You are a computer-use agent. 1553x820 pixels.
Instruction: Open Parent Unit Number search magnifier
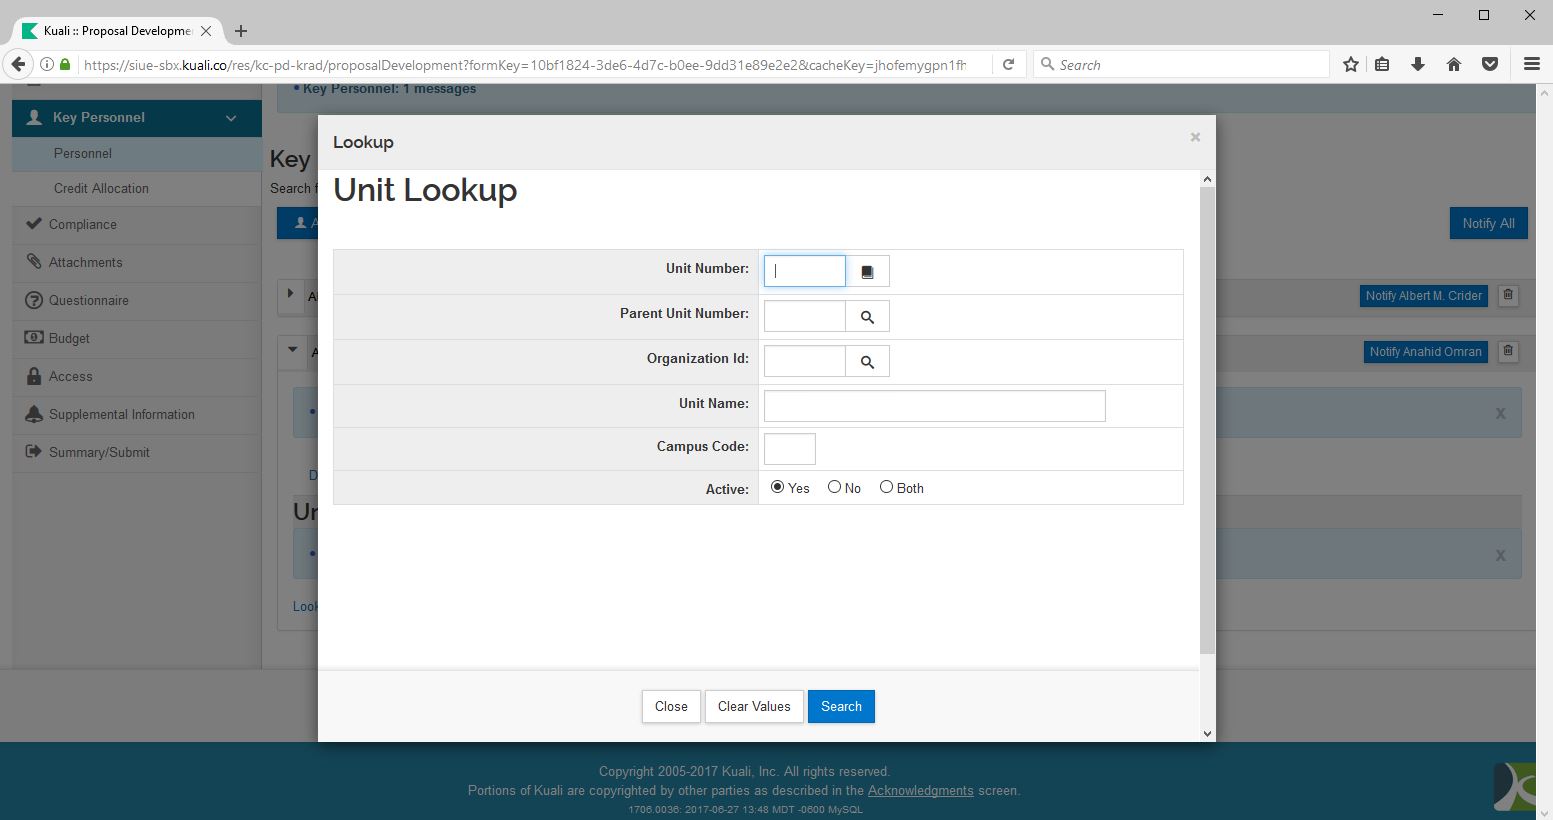pos(867,317)
